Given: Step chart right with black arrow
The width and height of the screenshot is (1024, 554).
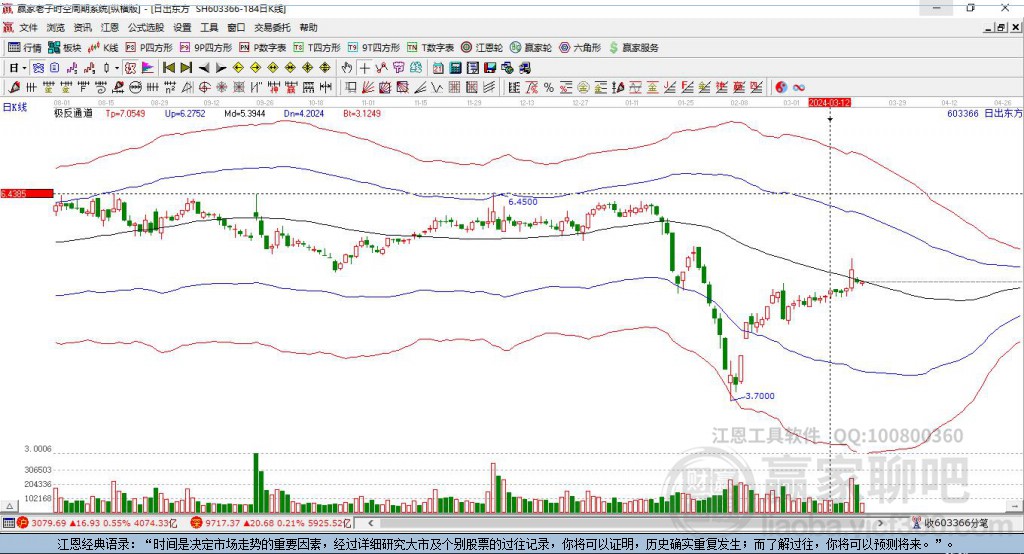Looking at the screenshot, I should 221,68.
